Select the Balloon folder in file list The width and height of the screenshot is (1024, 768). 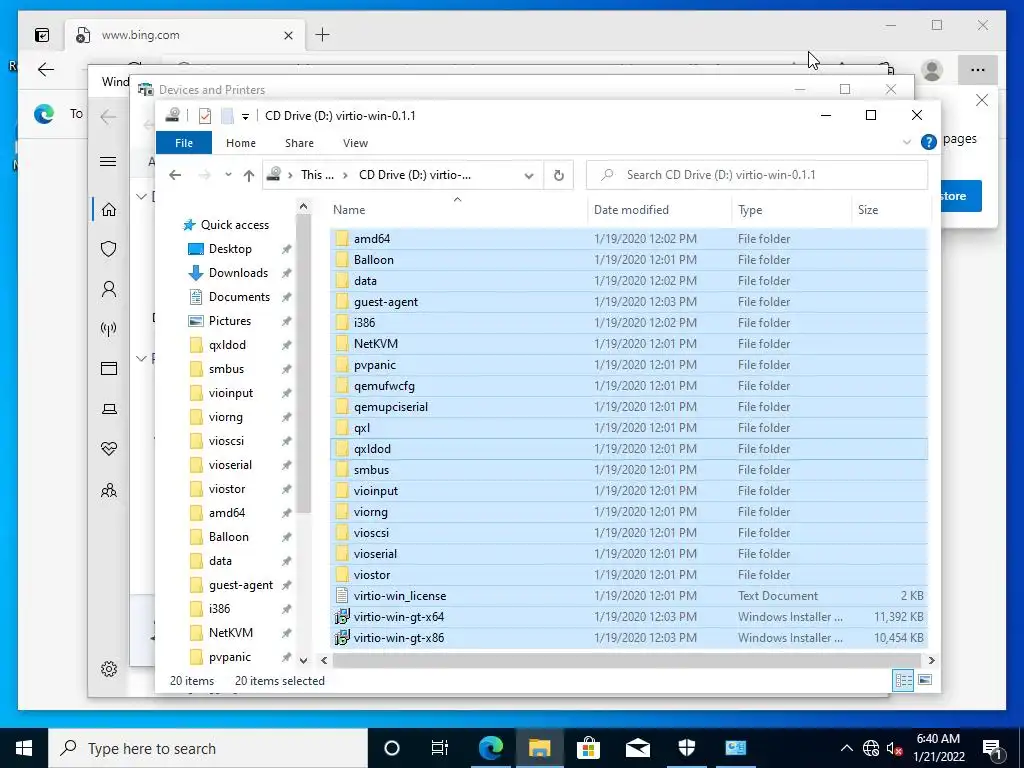(x=628, y=260)
